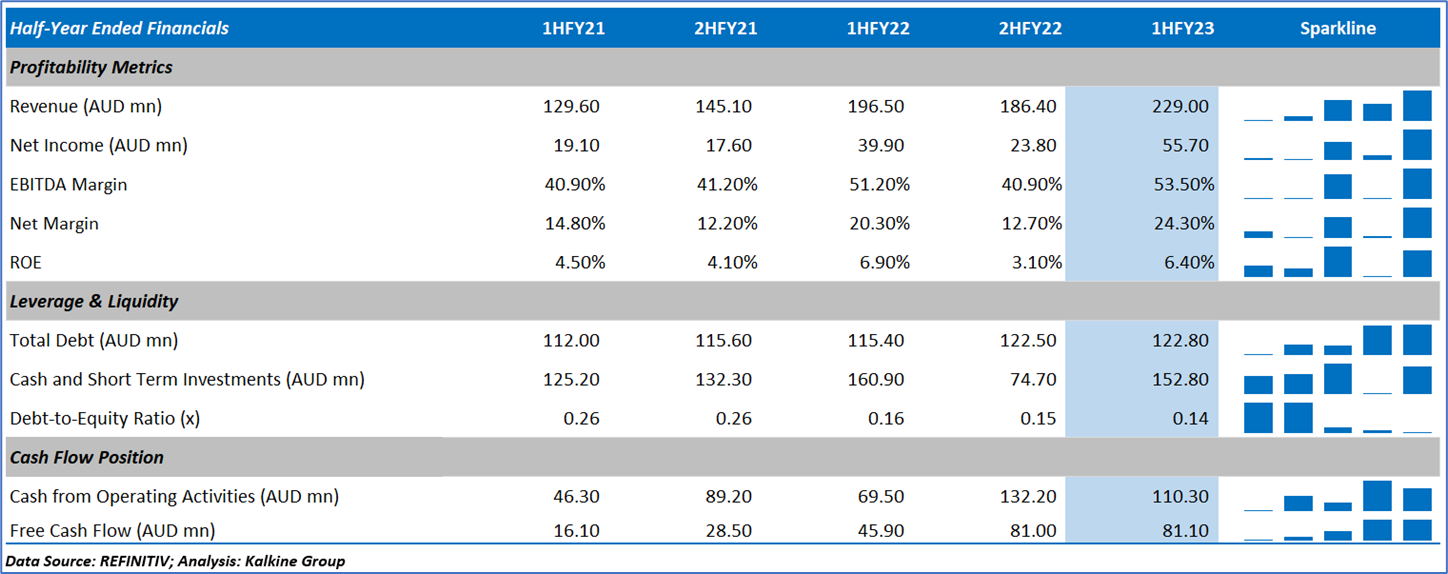Click the Revenue sparkline chart

(x=1337, y=106)
